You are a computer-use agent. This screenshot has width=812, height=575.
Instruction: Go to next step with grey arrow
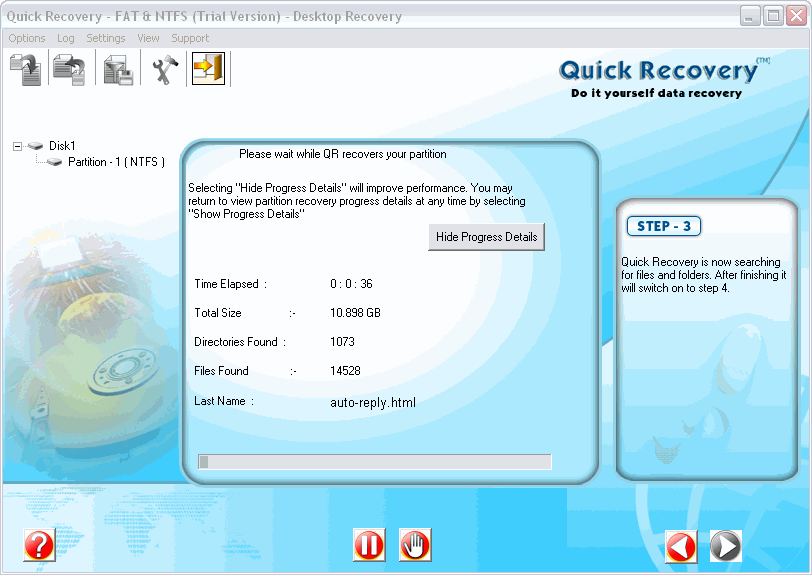726,546
